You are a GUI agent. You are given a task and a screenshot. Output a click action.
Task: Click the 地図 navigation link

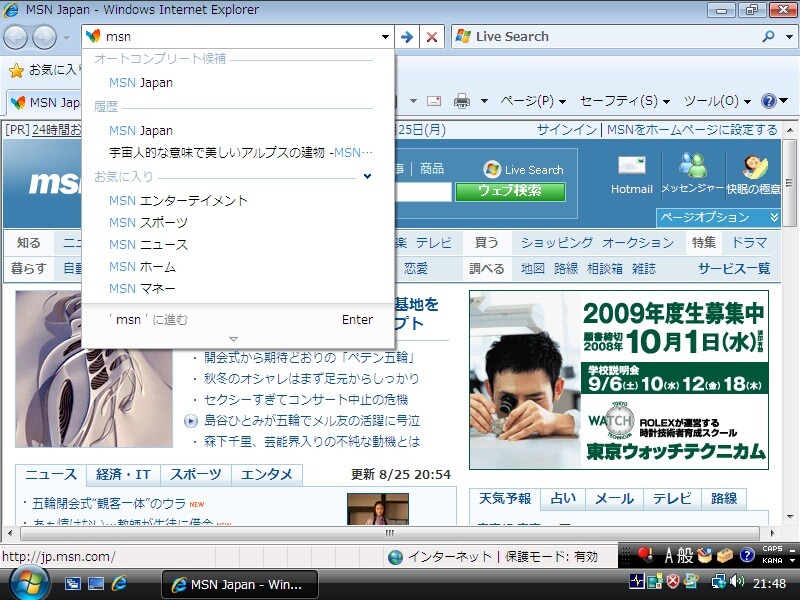(x=533, y=268)
